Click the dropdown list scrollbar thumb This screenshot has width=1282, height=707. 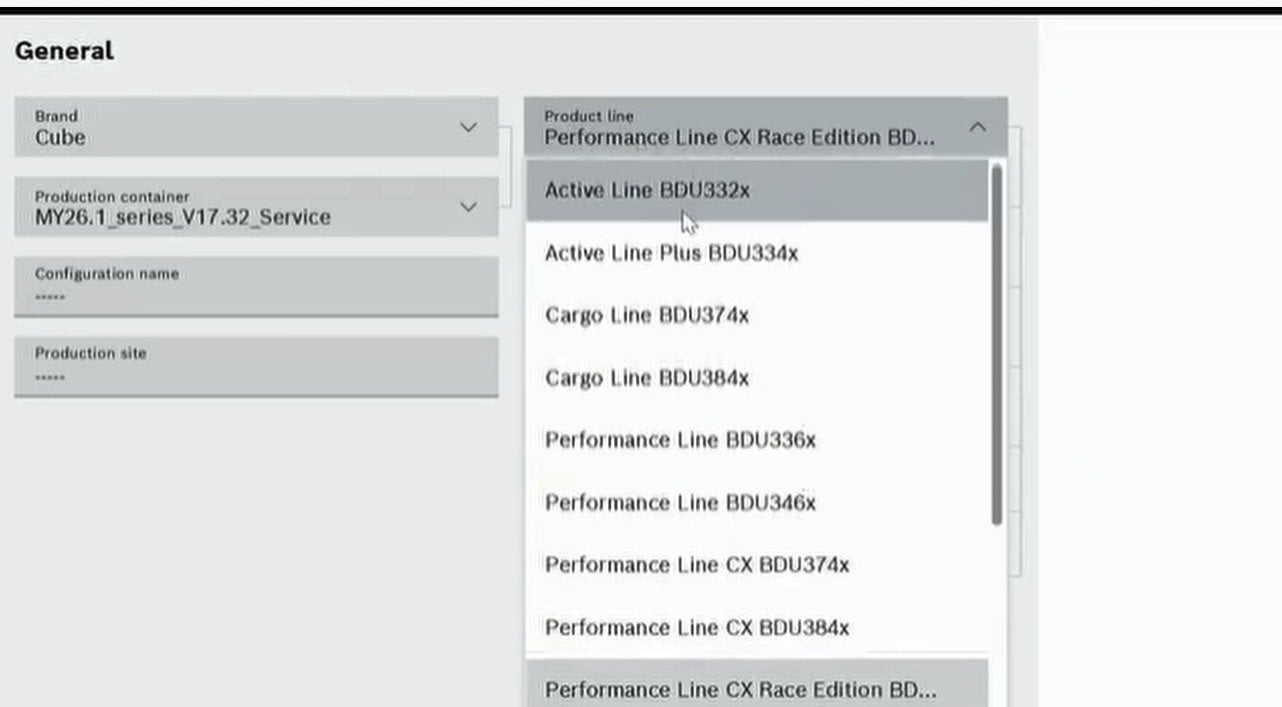pos(996,344)
